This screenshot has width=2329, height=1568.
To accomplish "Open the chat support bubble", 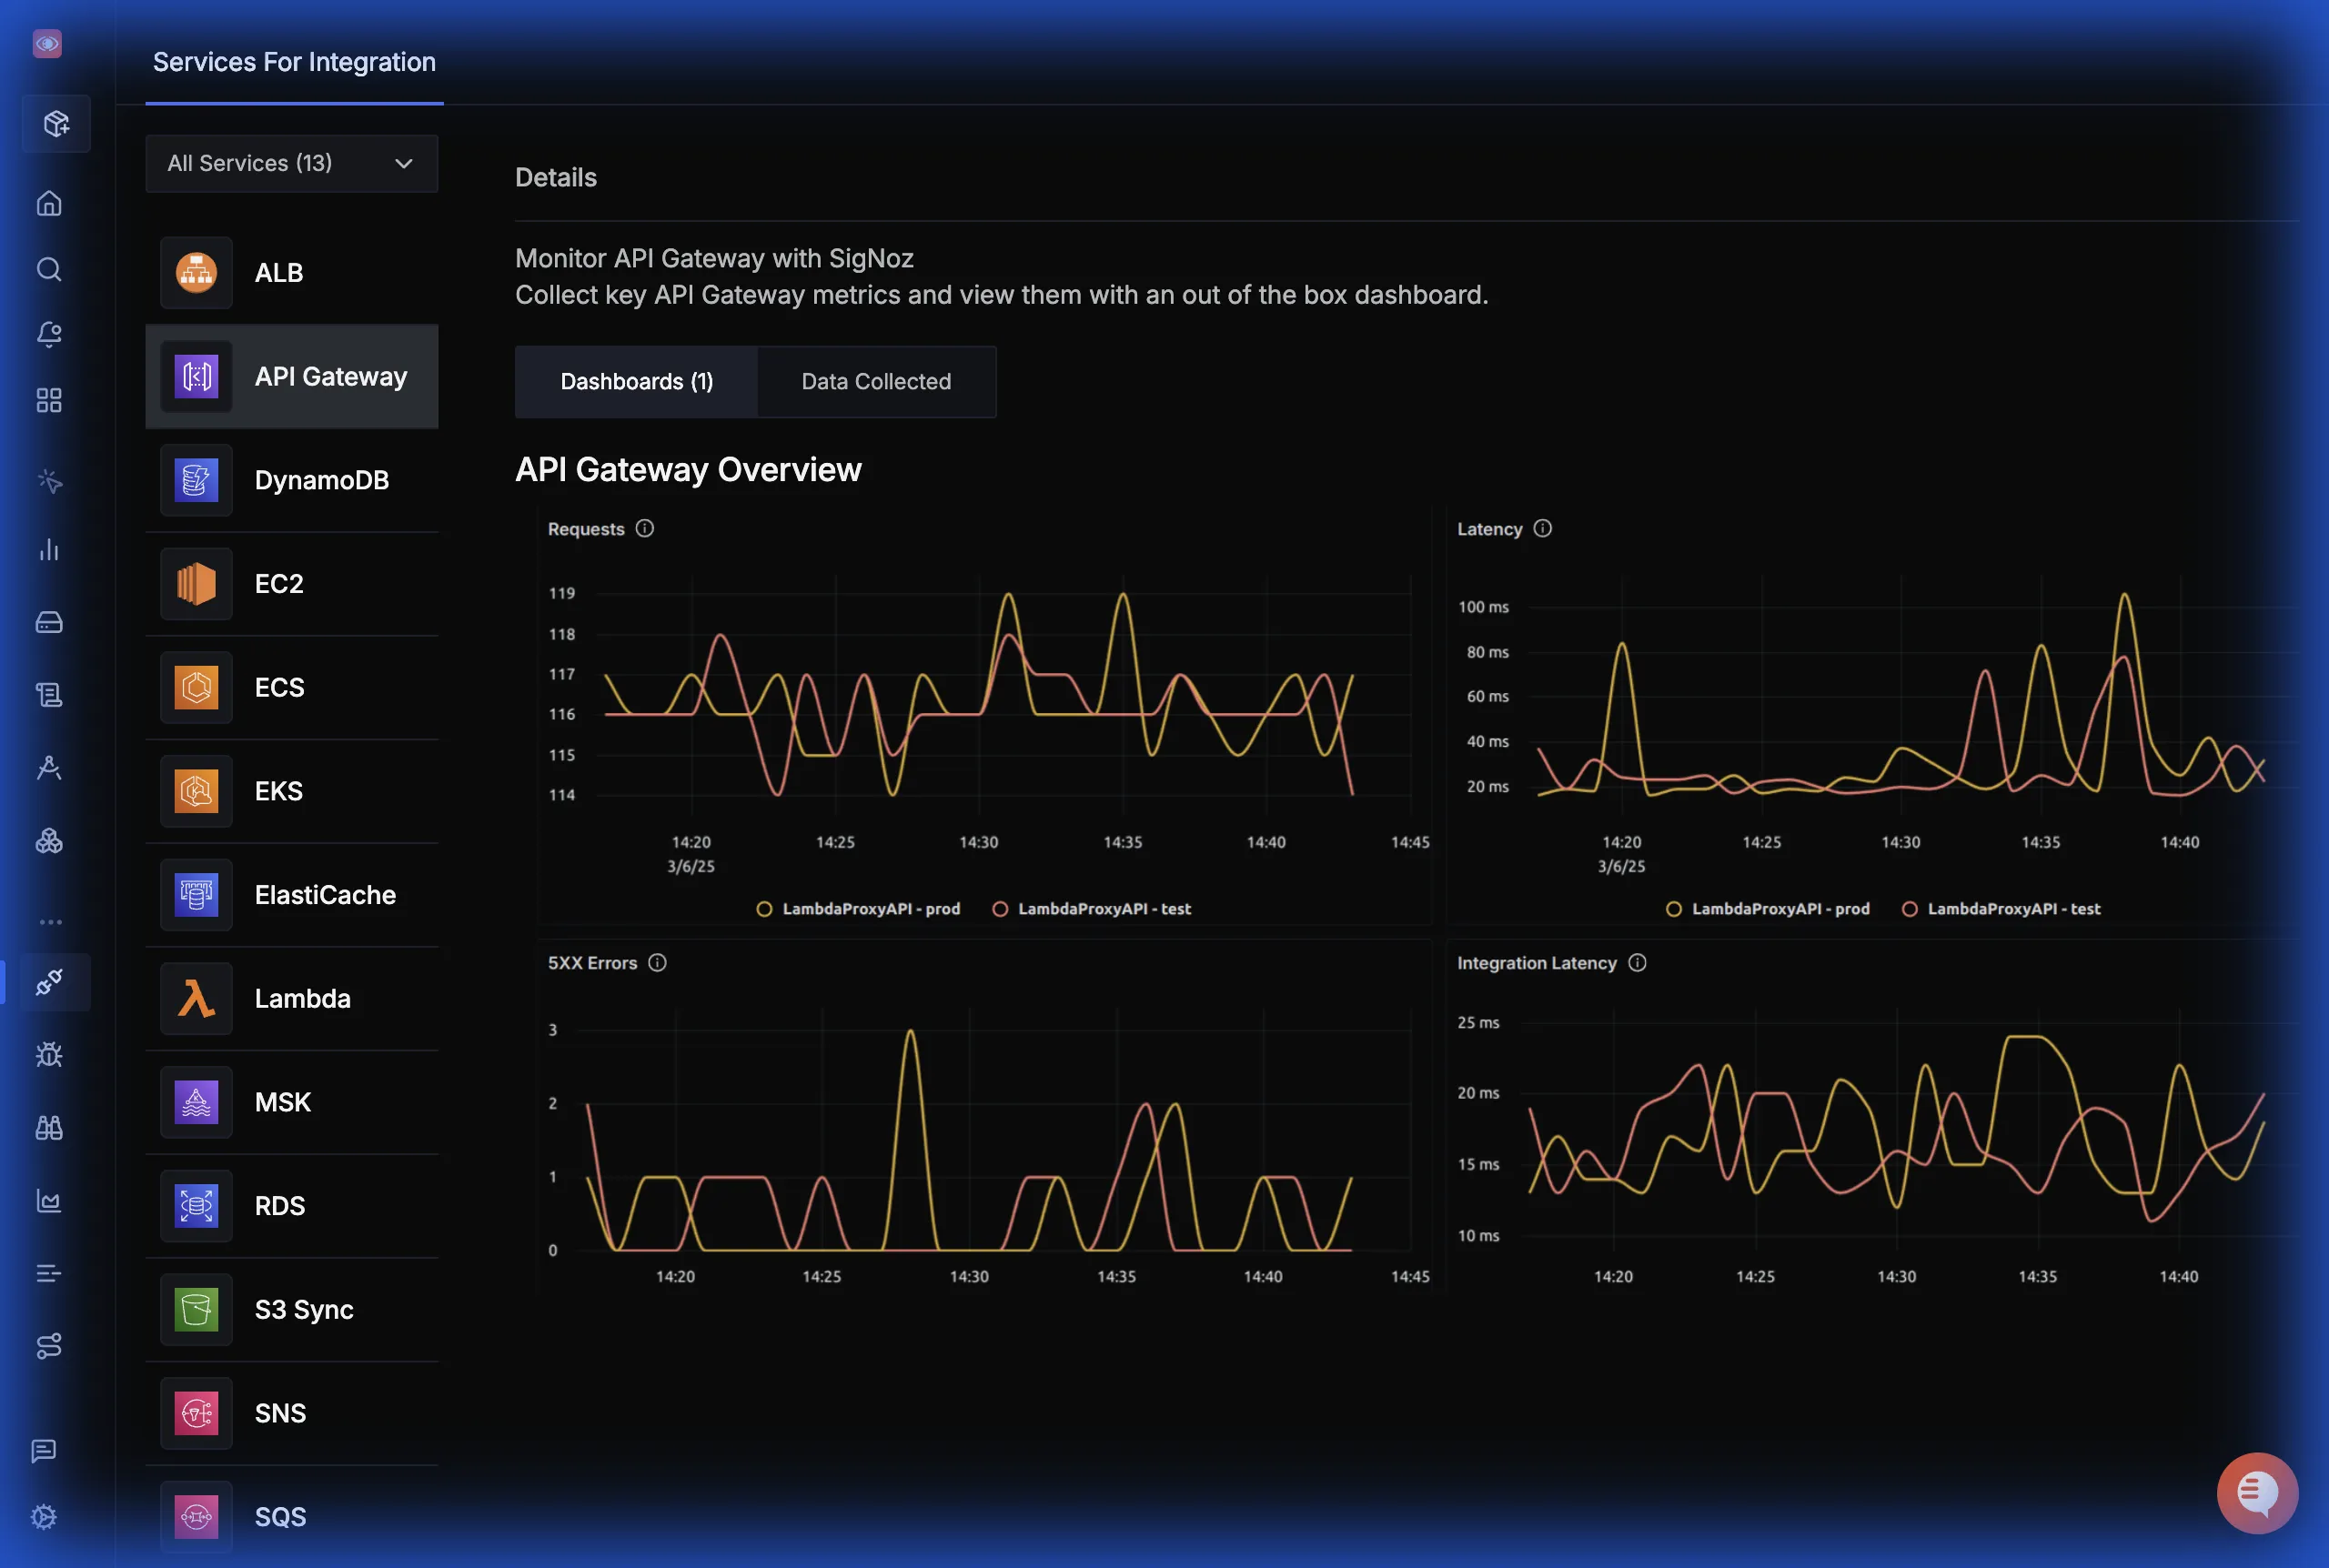I will [x=2256, y=1492].
